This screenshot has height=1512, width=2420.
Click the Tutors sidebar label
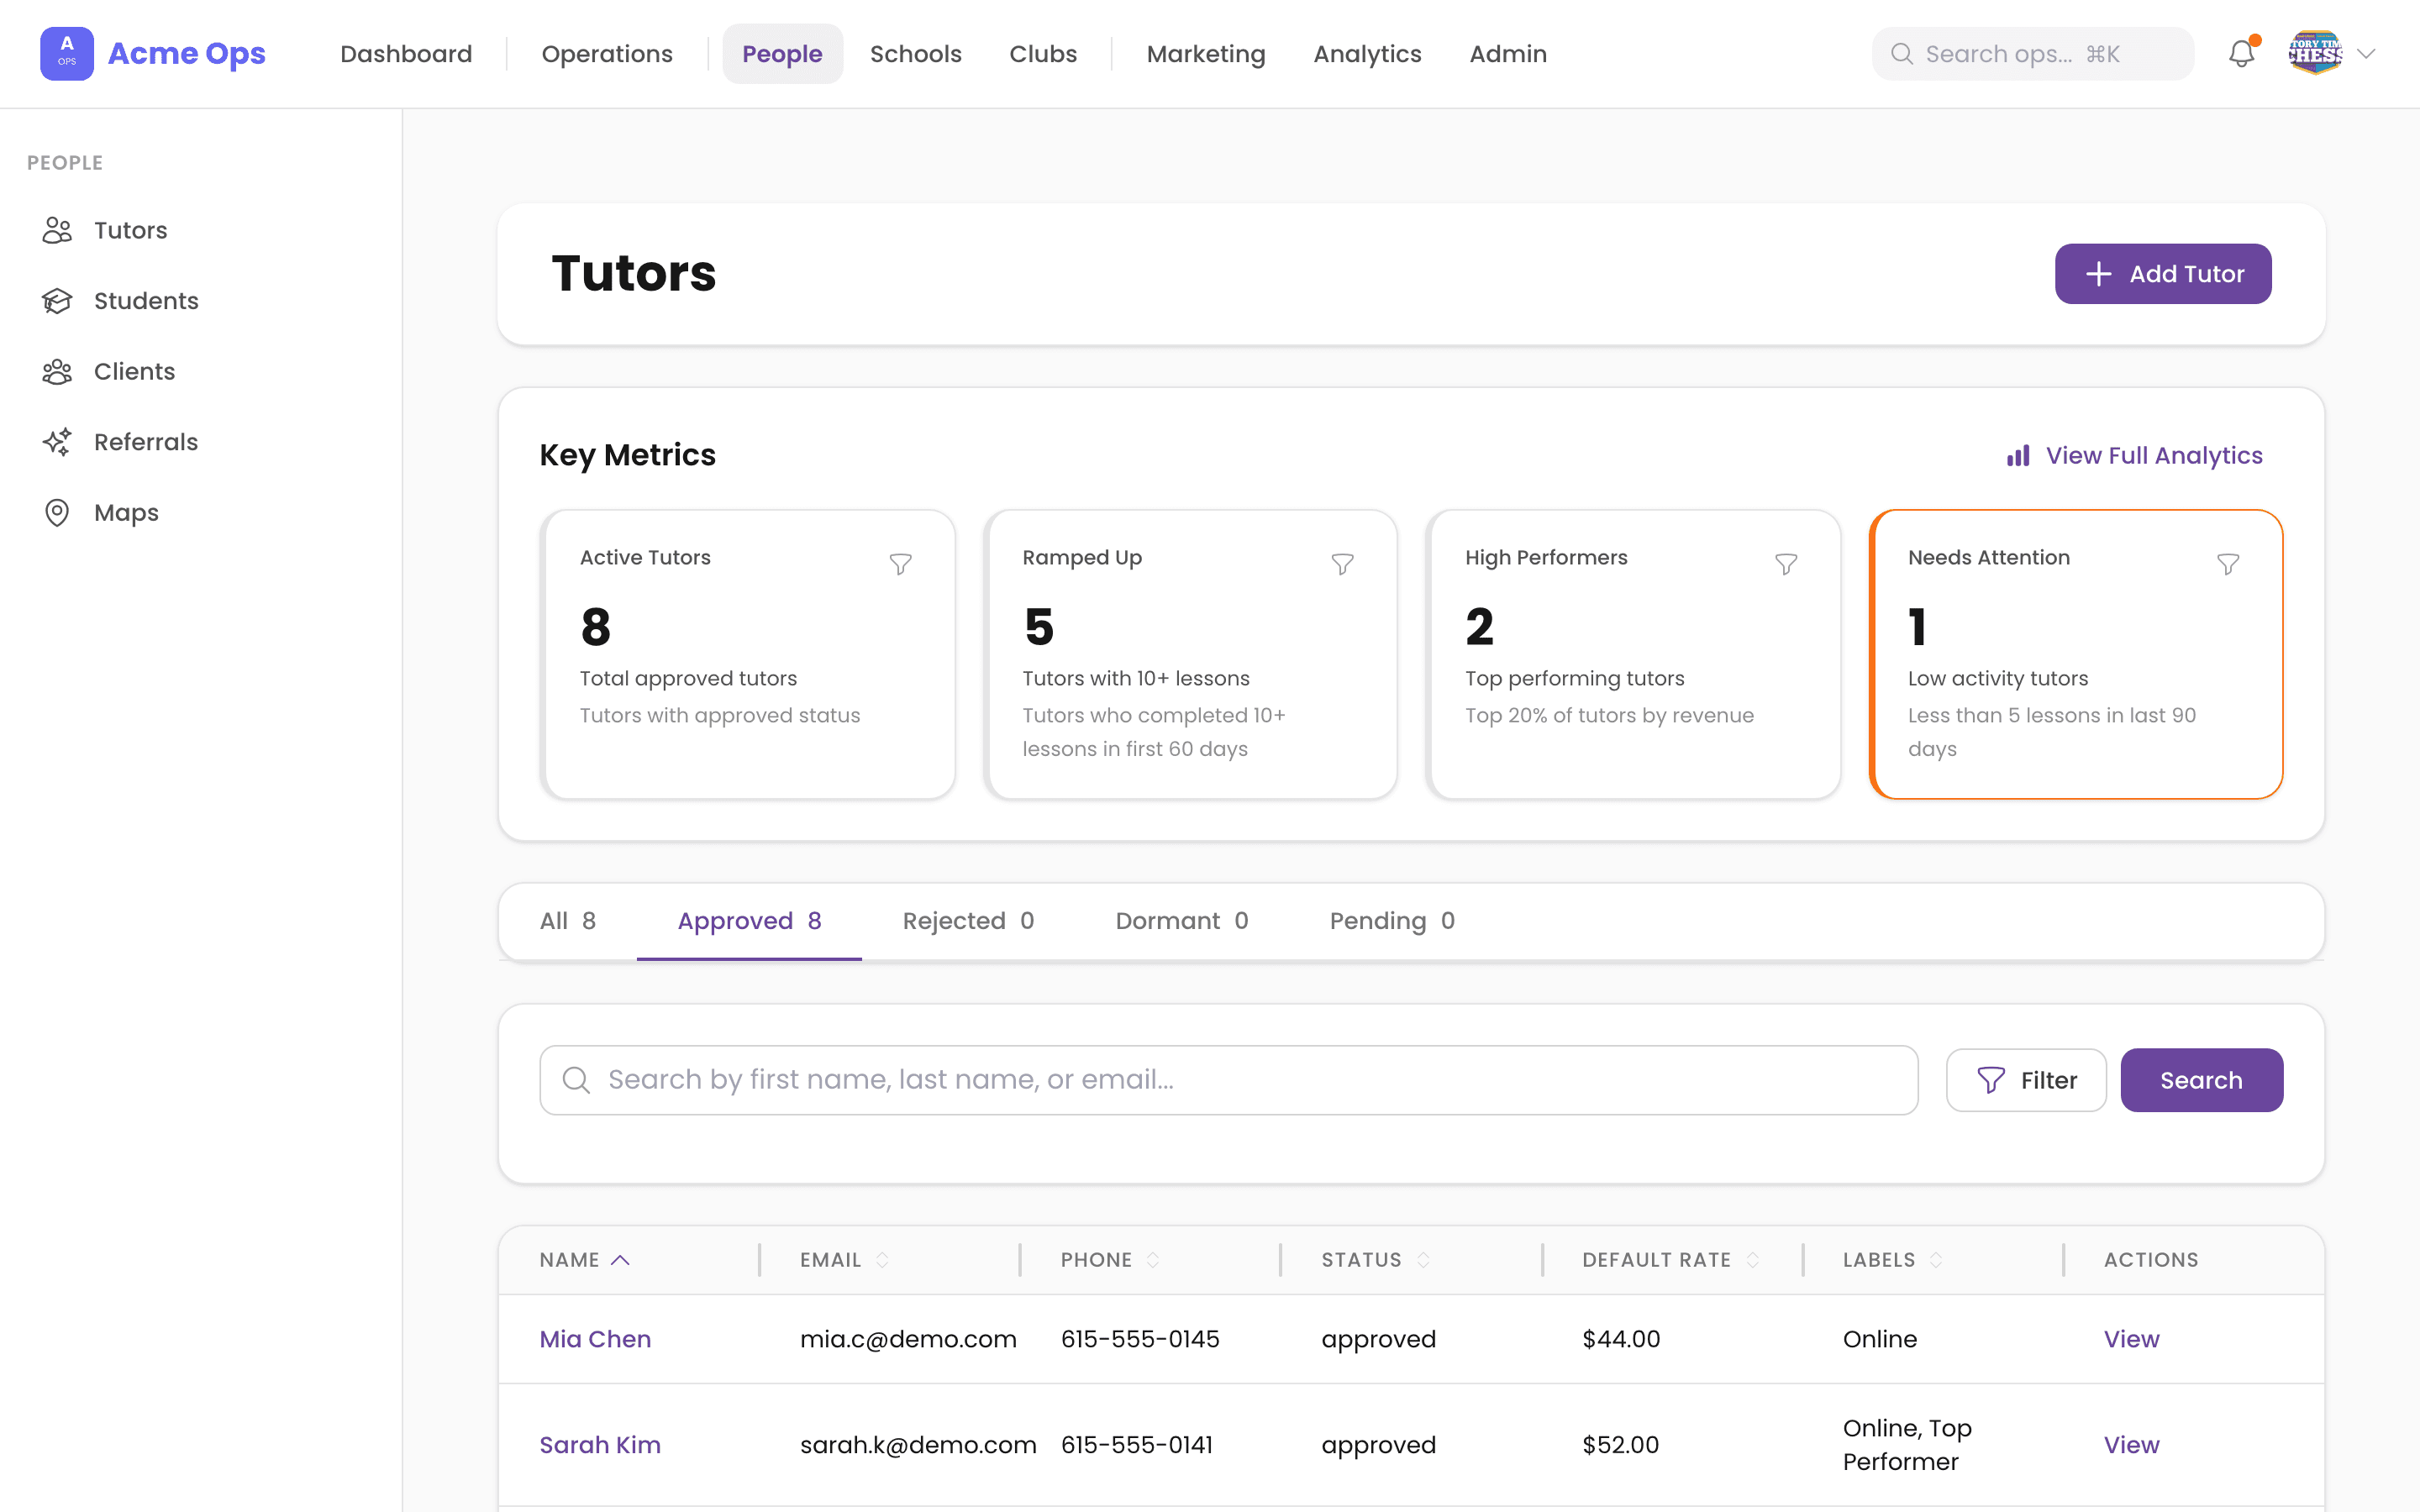tap(131, 230)
